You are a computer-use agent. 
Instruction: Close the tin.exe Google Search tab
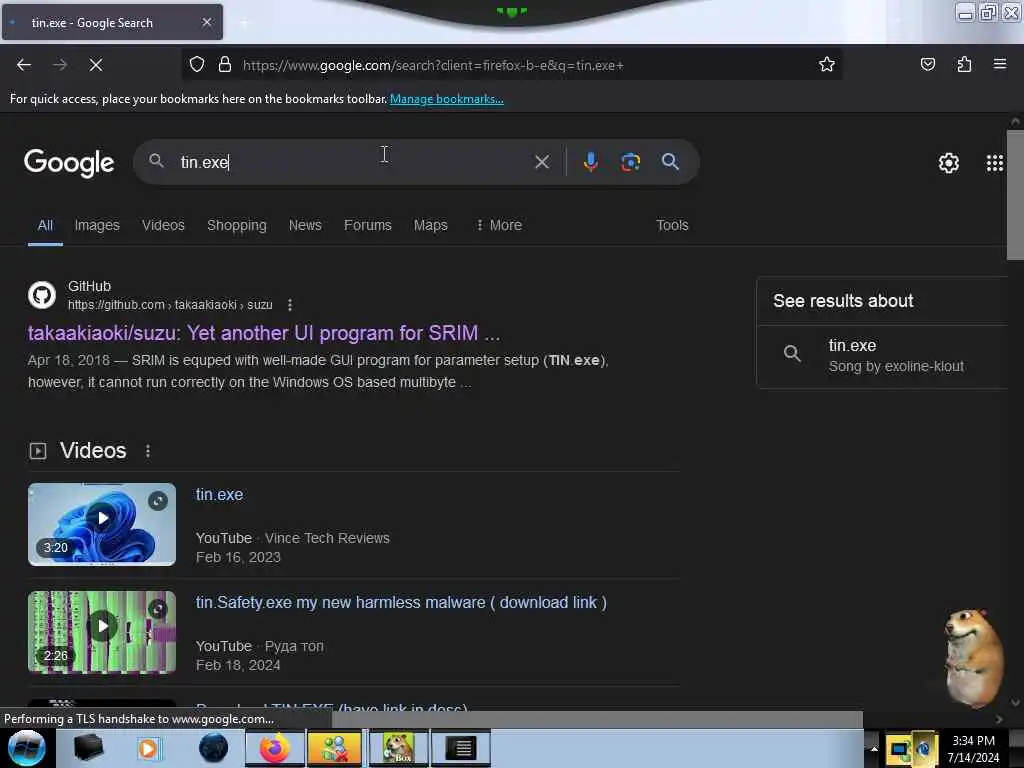click(x=206, y=22)
